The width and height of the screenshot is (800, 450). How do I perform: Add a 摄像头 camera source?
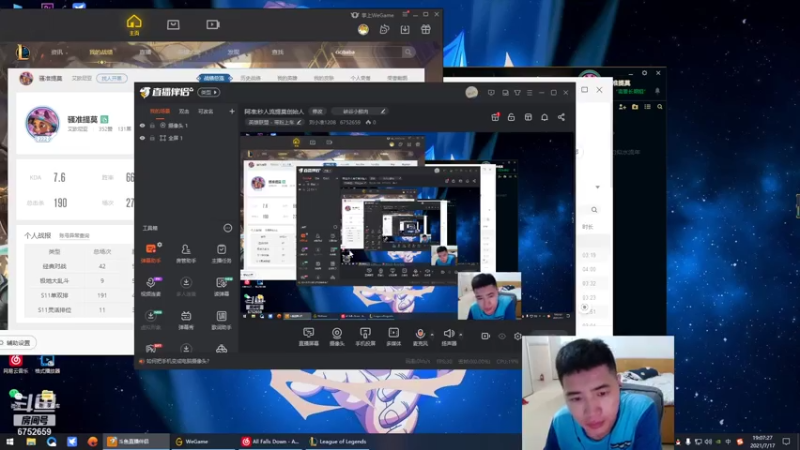click(x=337, y=337)
